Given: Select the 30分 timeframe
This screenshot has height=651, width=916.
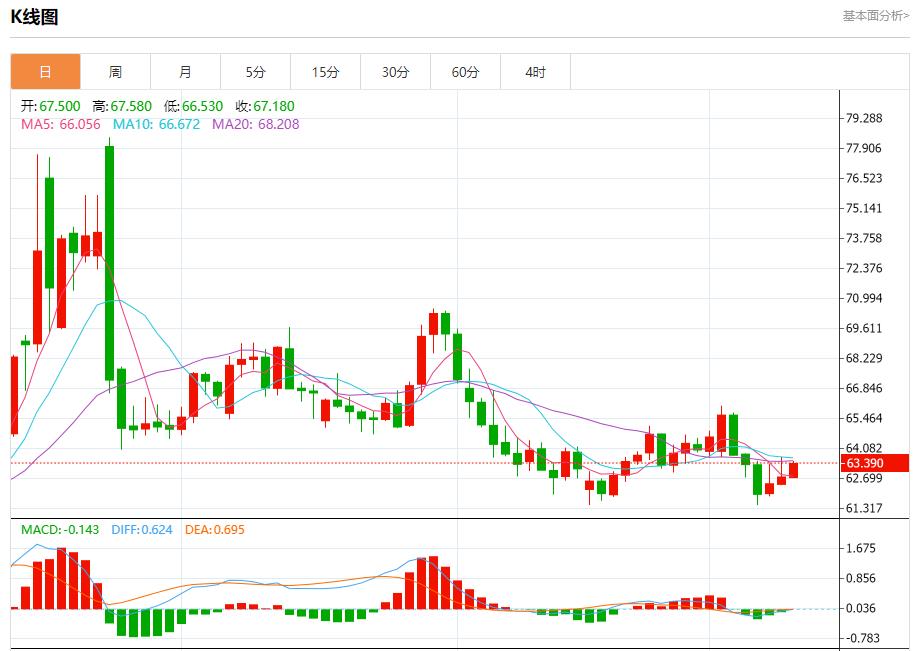Looking at the screenshot, I should [394, 71].
